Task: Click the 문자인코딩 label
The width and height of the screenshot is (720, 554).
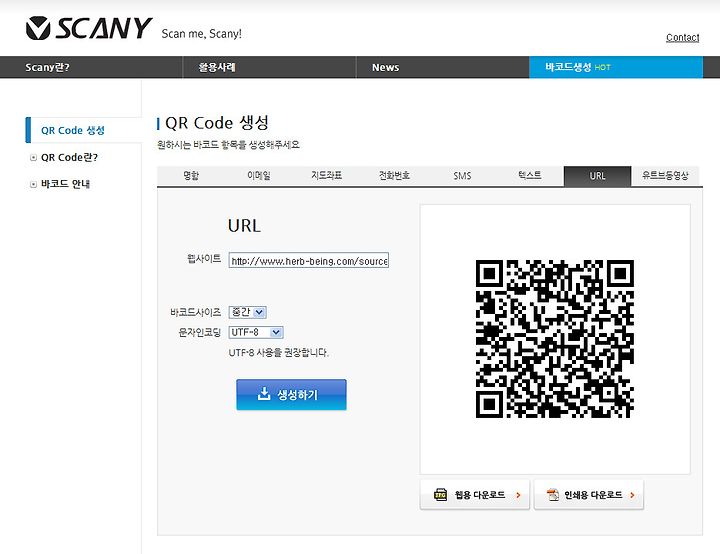Action: [x=200, y=332]
